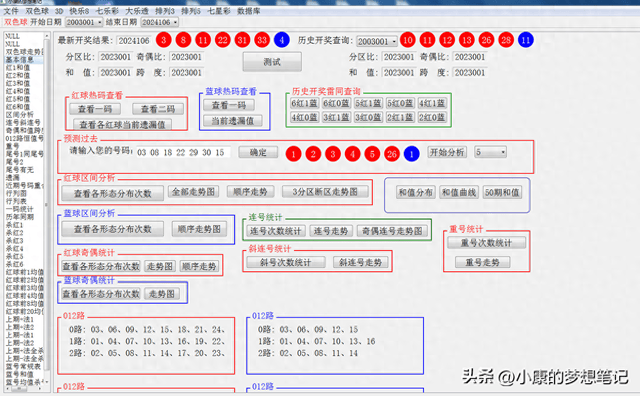Open the 双色球 menu
Image resolution: width=640 pixels, height=396 pixels.
[37, 11]
